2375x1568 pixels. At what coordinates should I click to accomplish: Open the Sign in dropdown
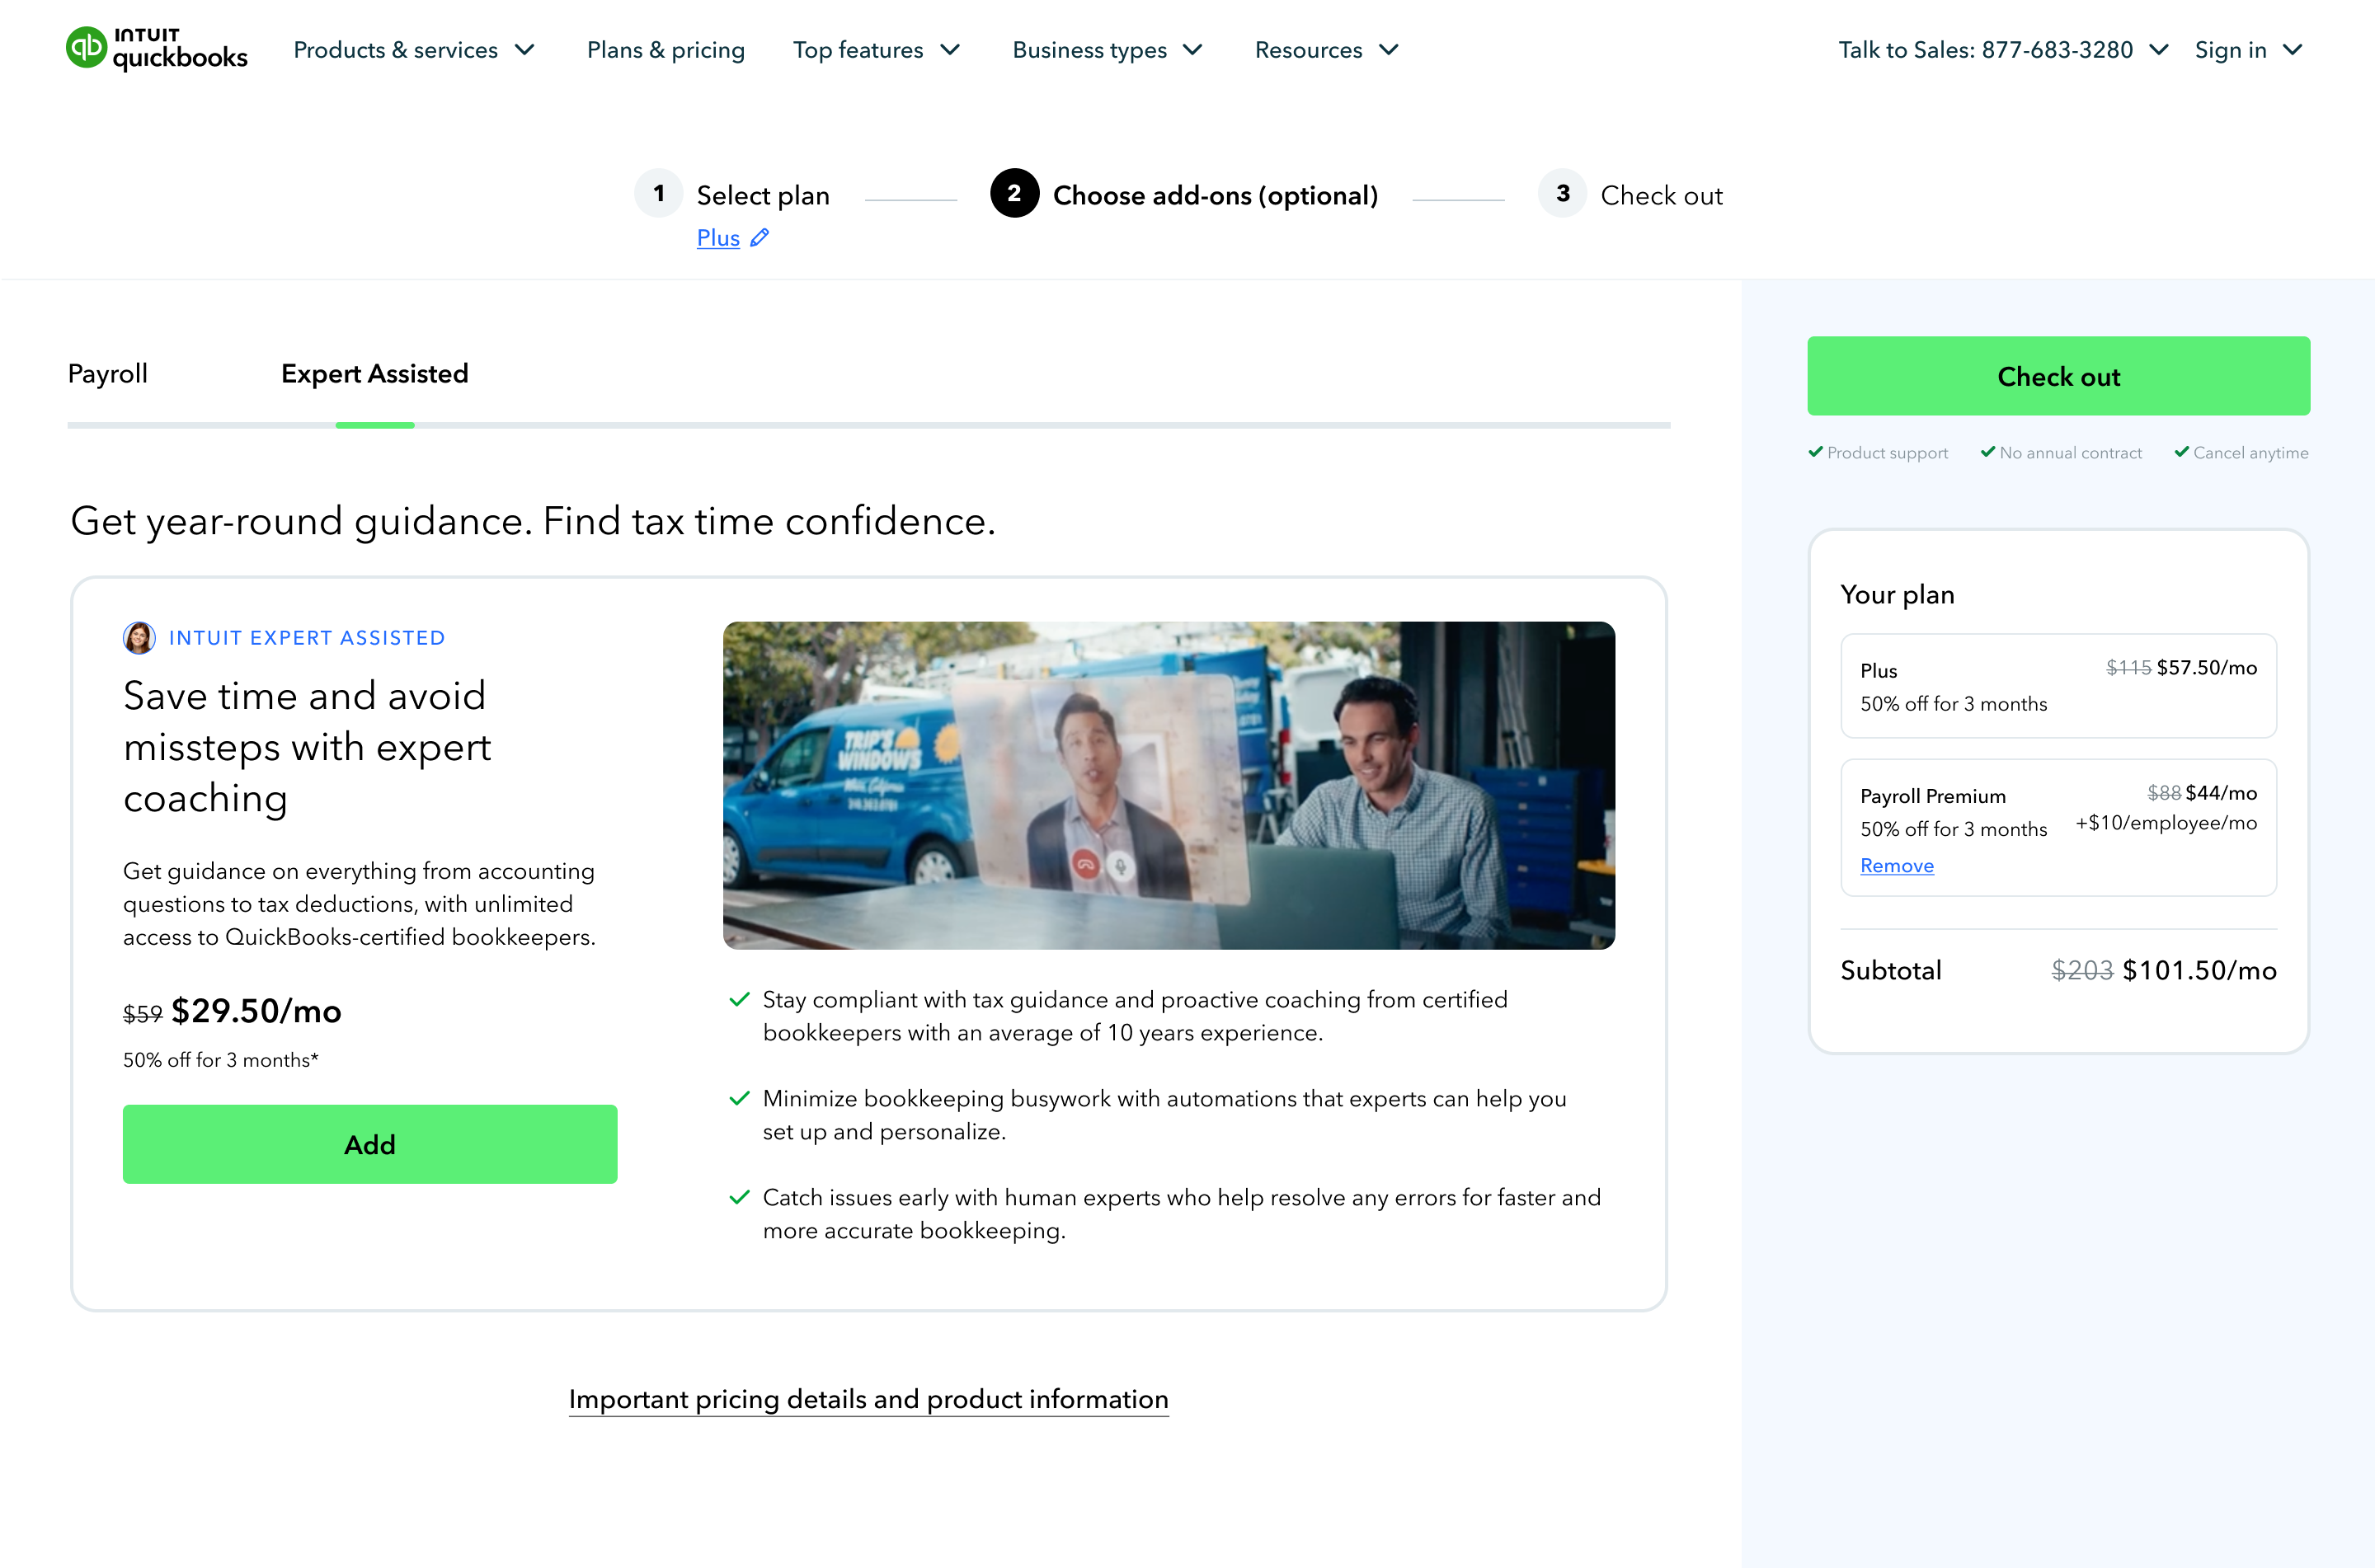(2249, 50)
